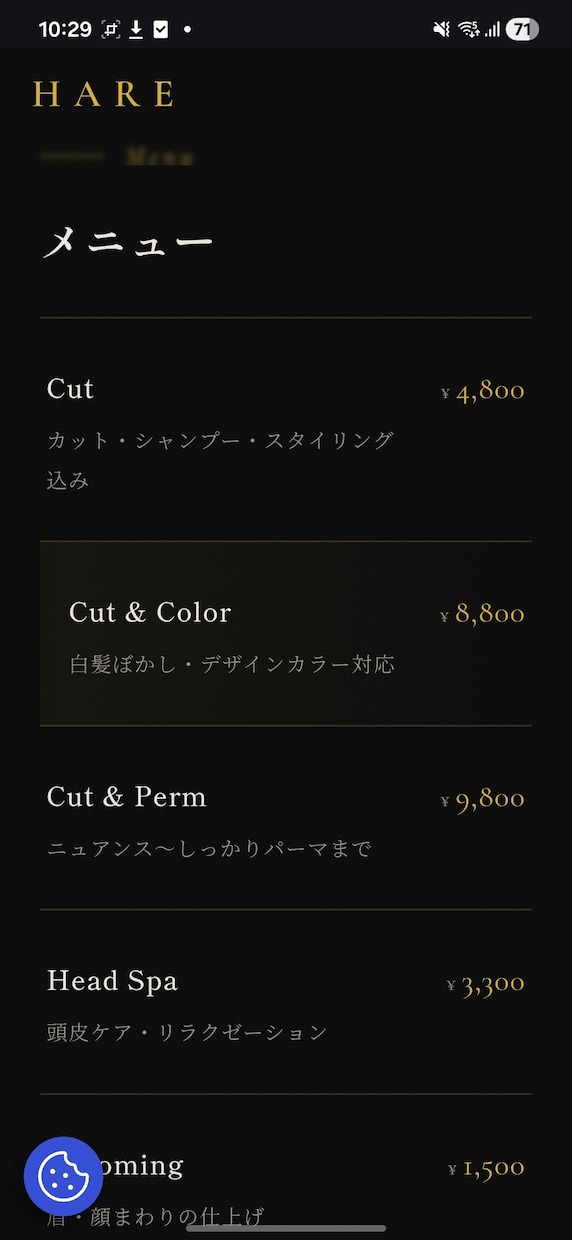
Task: Open the cookie settings floating button
Action: [x=64, y=1176]
